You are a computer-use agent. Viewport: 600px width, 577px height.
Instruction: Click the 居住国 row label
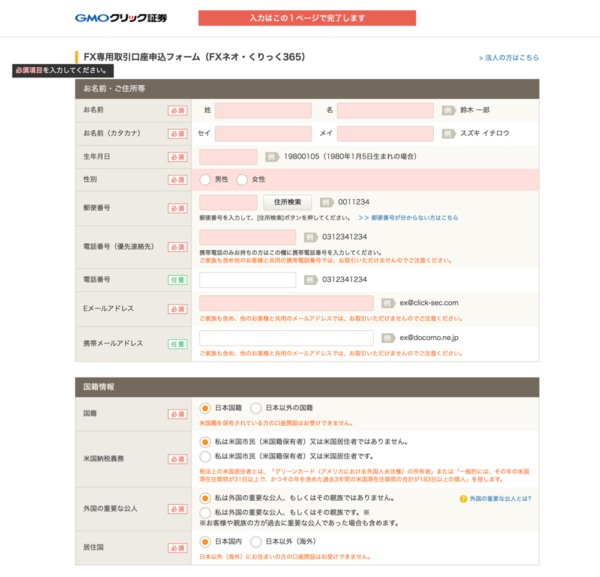93,548
